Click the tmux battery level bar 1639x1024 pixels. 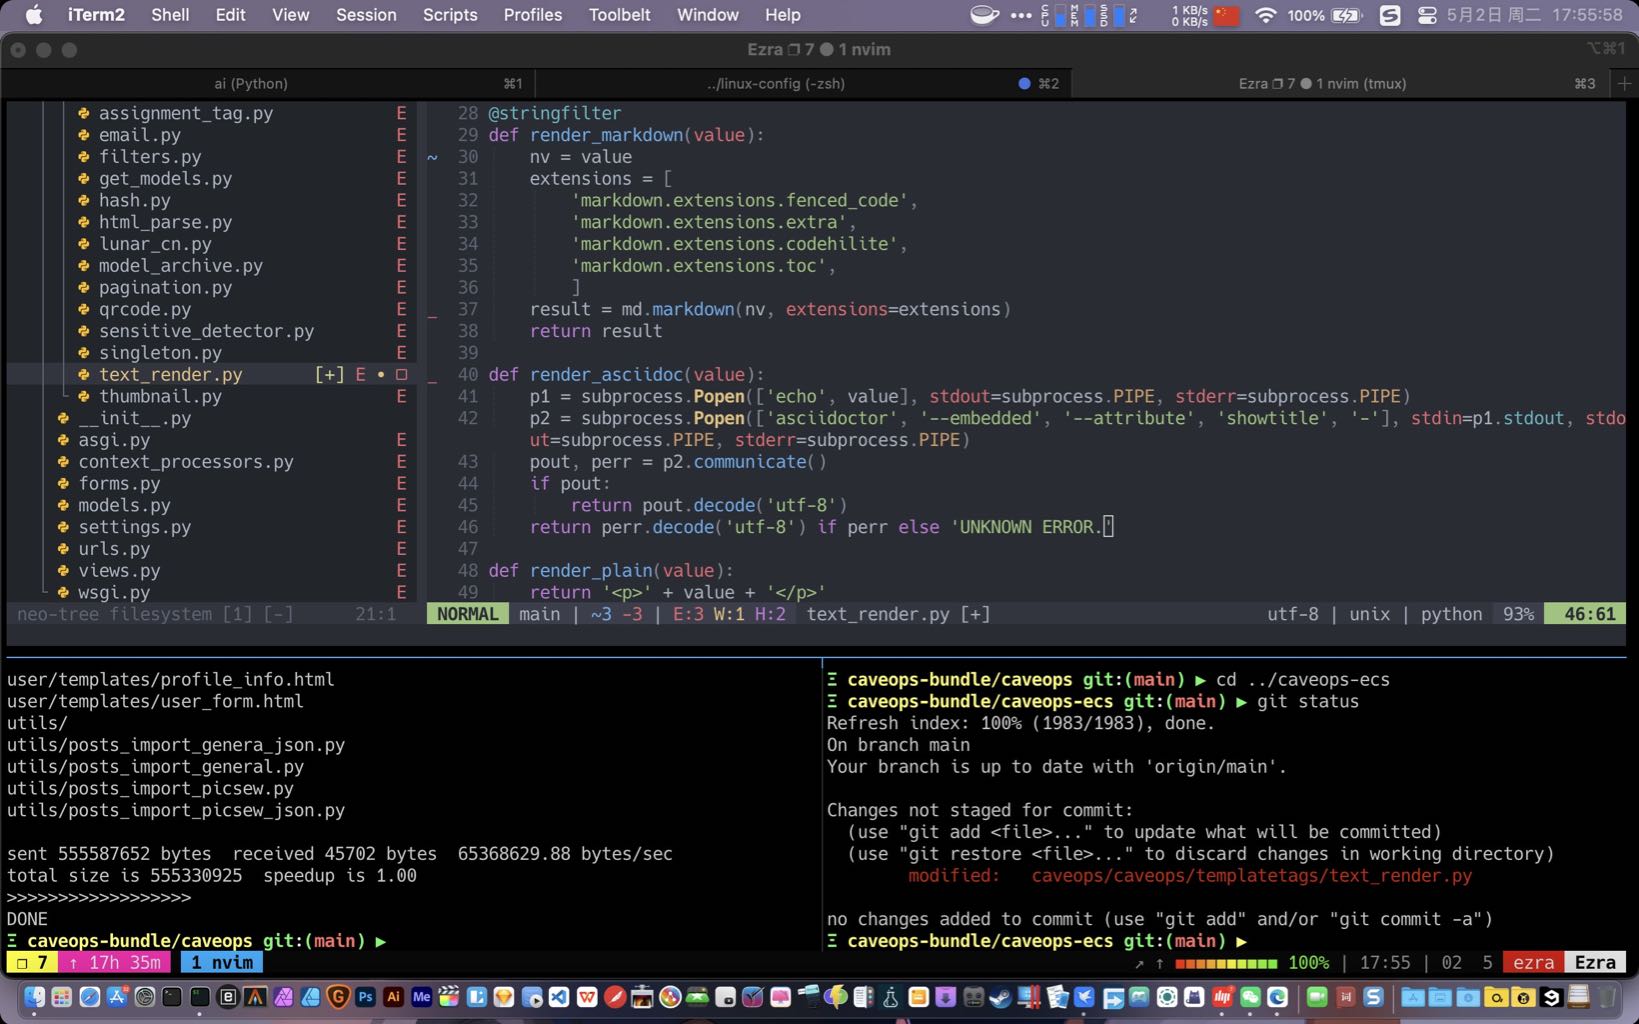click(x=1226, y=963)
